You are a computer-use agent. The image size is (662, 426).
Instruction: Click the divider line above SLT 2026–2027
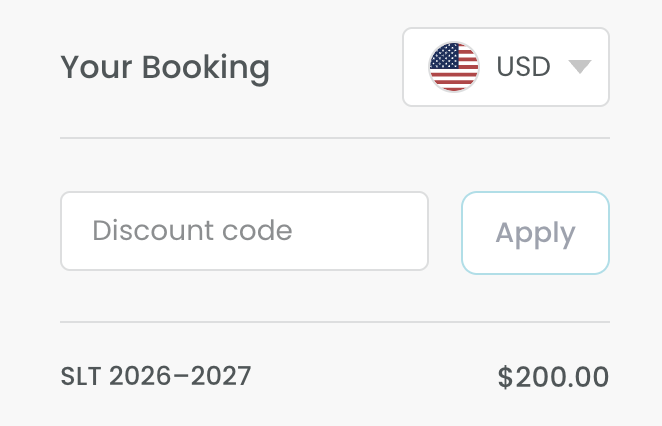pos(335,322)
